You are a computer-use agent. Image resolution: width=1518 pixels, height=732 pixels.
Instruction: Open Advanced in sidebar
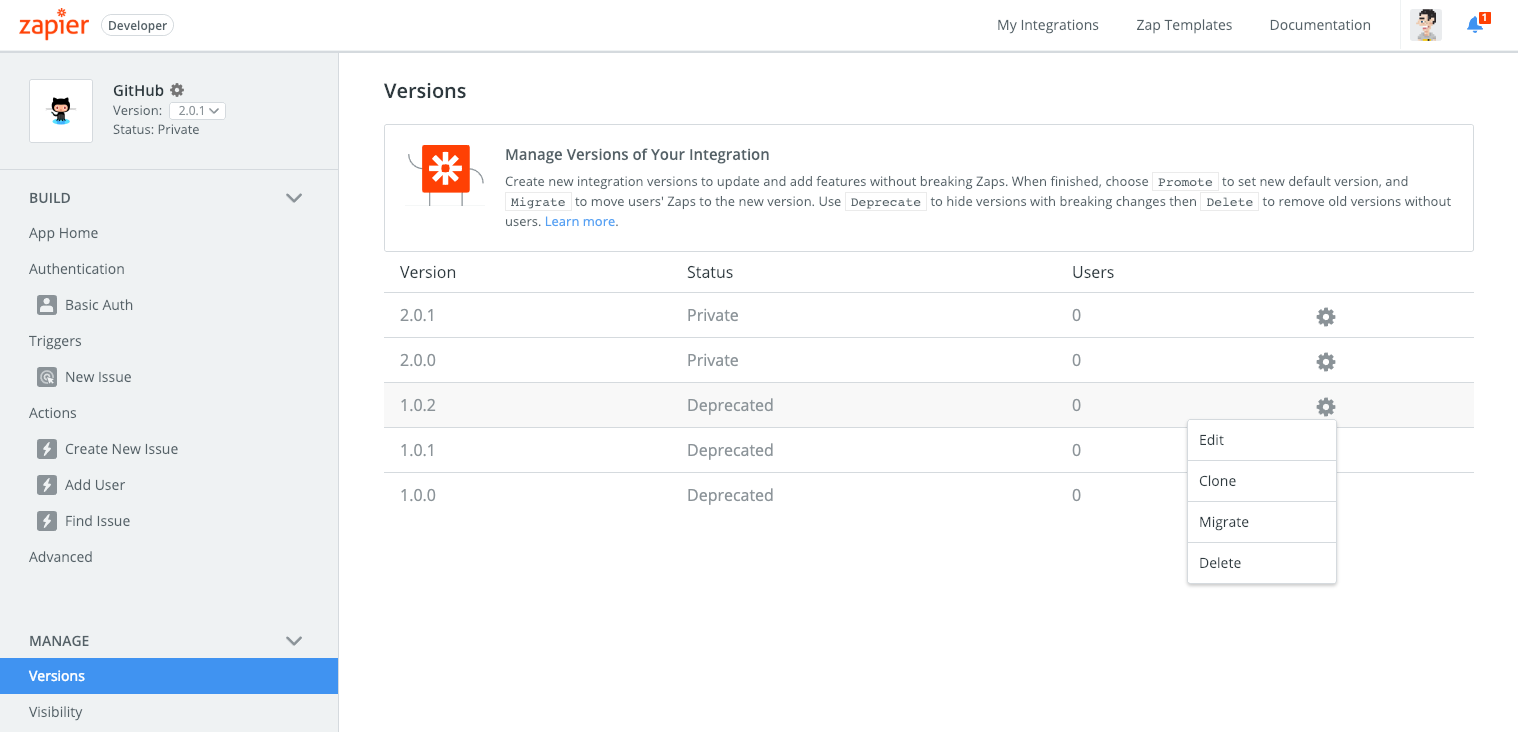pos(61,557)
